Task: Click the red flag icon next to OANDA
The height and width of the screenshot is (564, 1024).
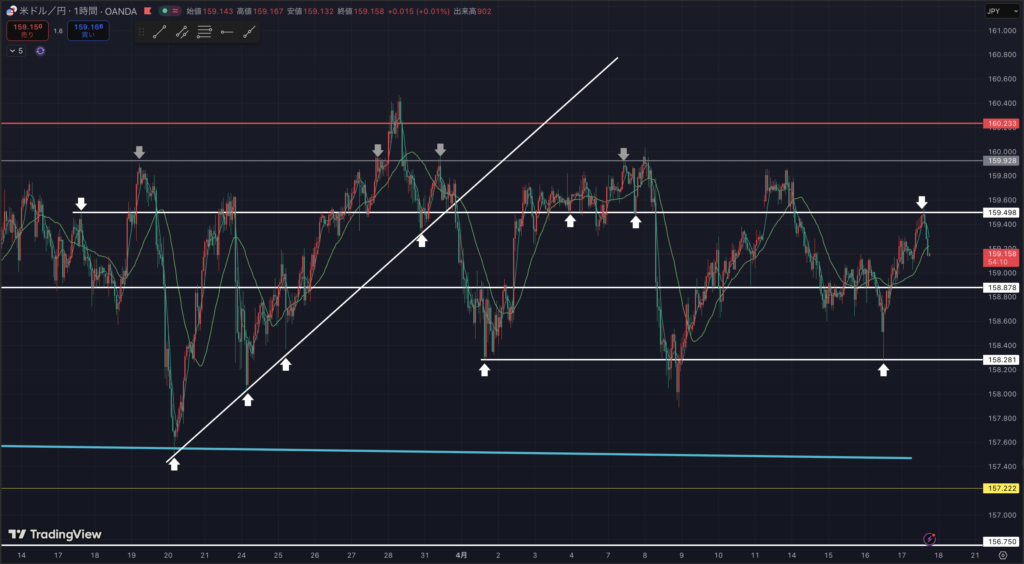Action: point(148,11)
